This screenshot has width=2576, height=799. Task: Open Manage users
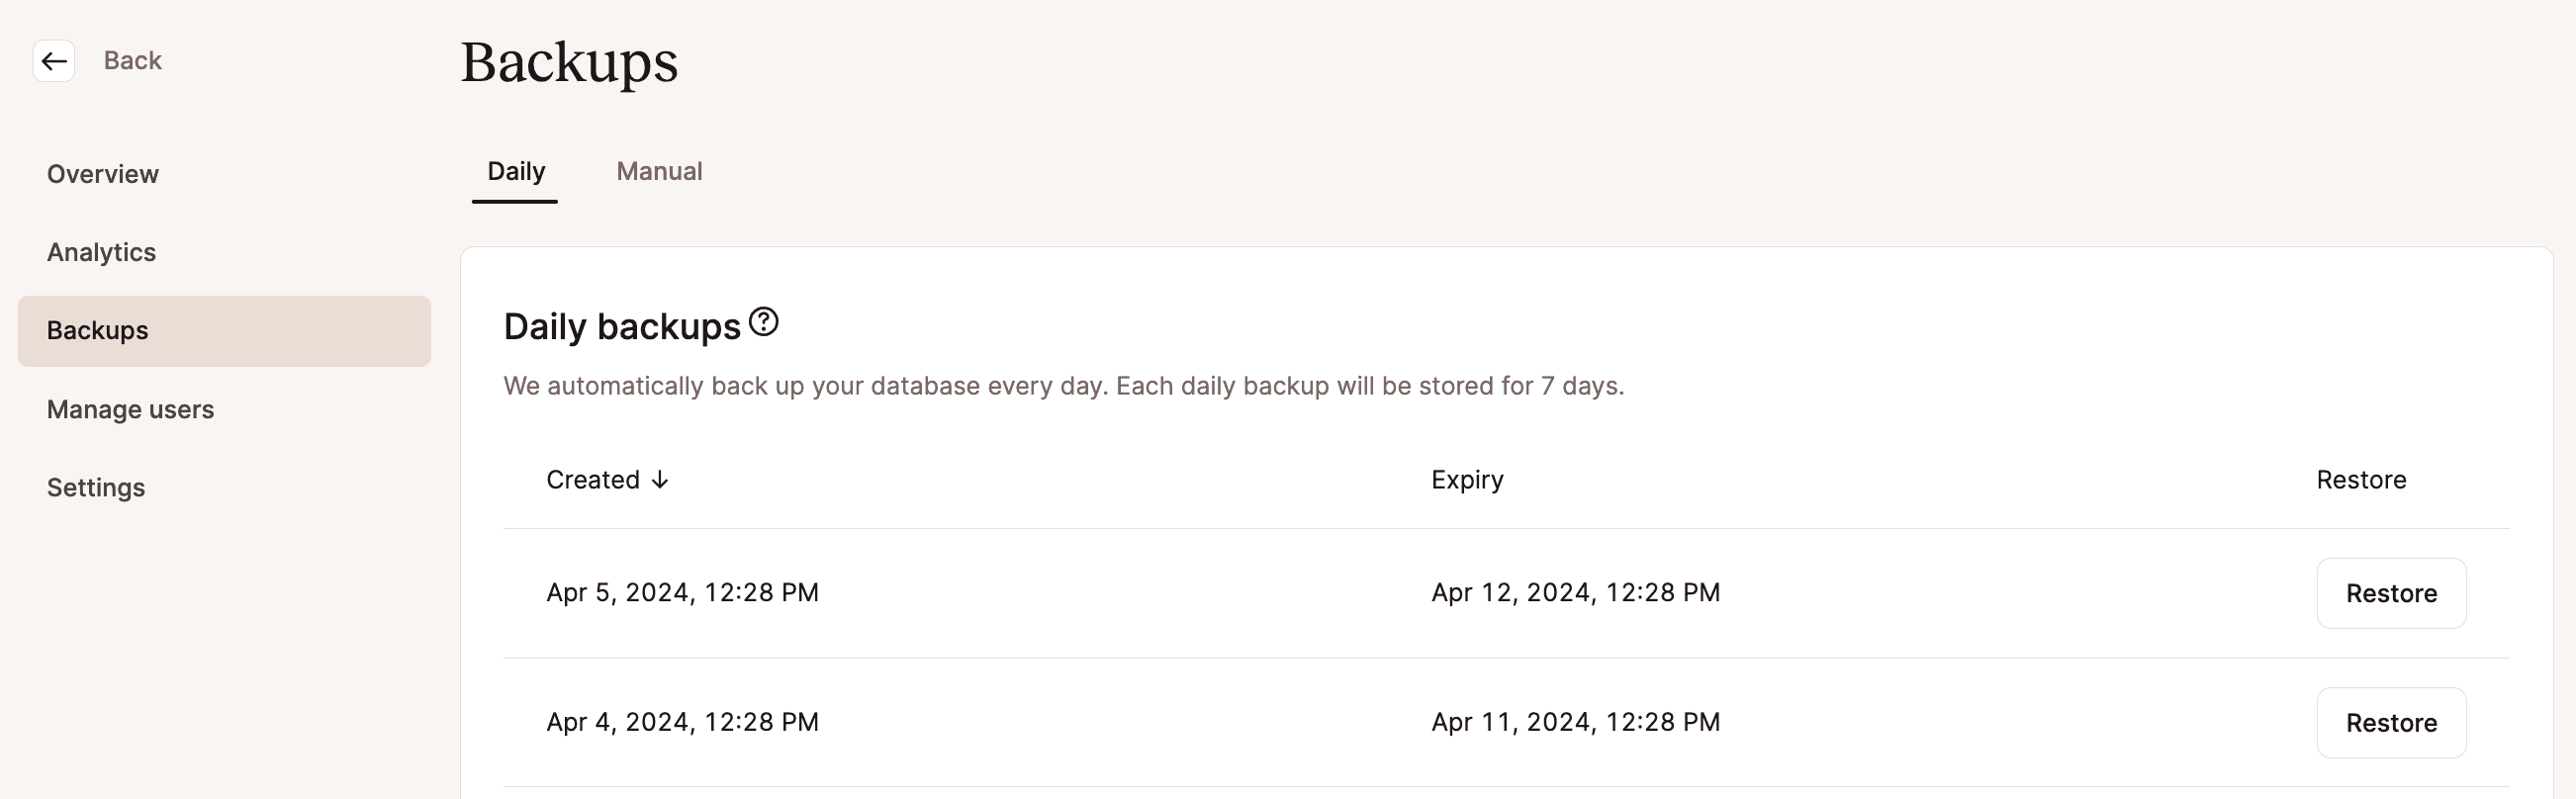(130, 409)
